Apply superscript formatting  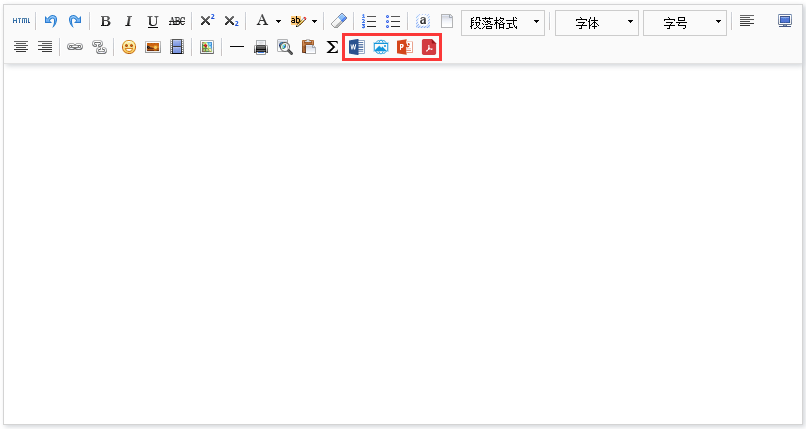pos(207,21)
